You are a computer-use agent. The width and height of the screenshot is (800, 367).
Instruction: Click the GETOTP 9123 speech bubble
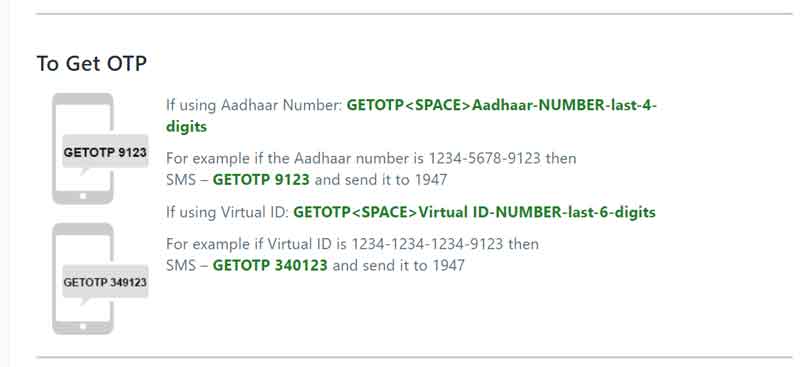point(105,152)
